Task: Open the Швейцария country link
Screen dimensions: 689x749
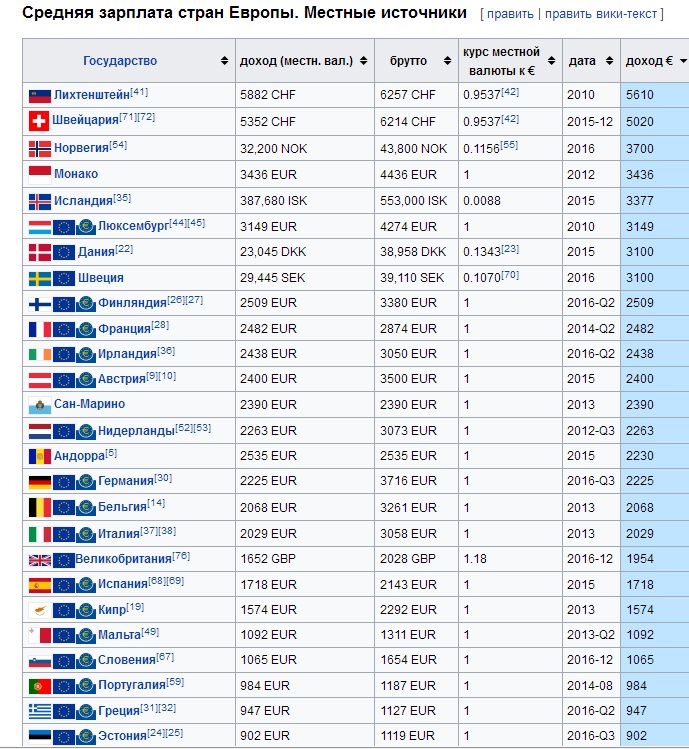Action: [87, 123]
